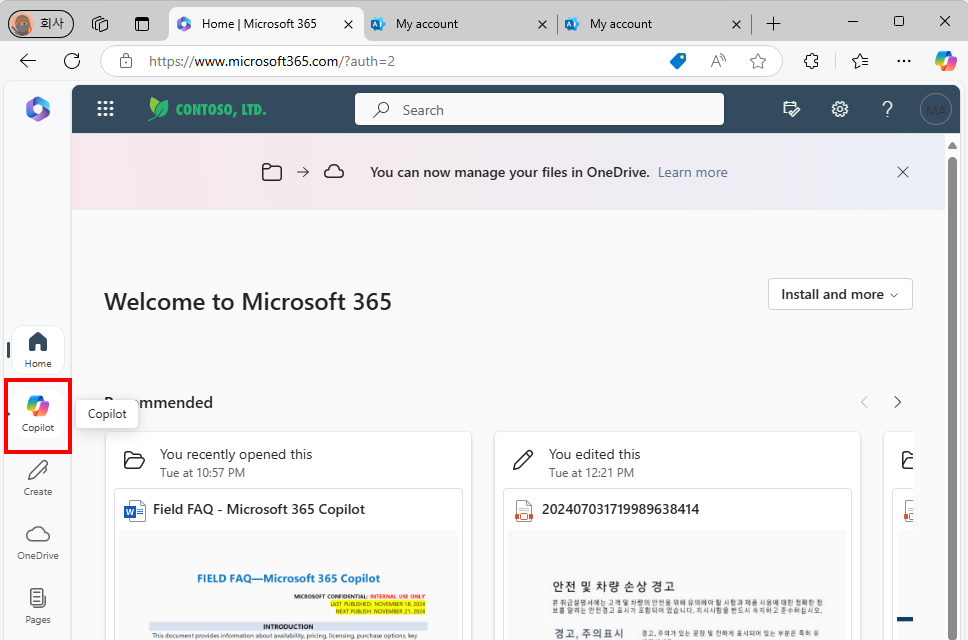Image resolution: width=968 pixels, height=640 pixels.
Task: Click the Welcome to Microsoft 365 heading
Action: (248, 302)
